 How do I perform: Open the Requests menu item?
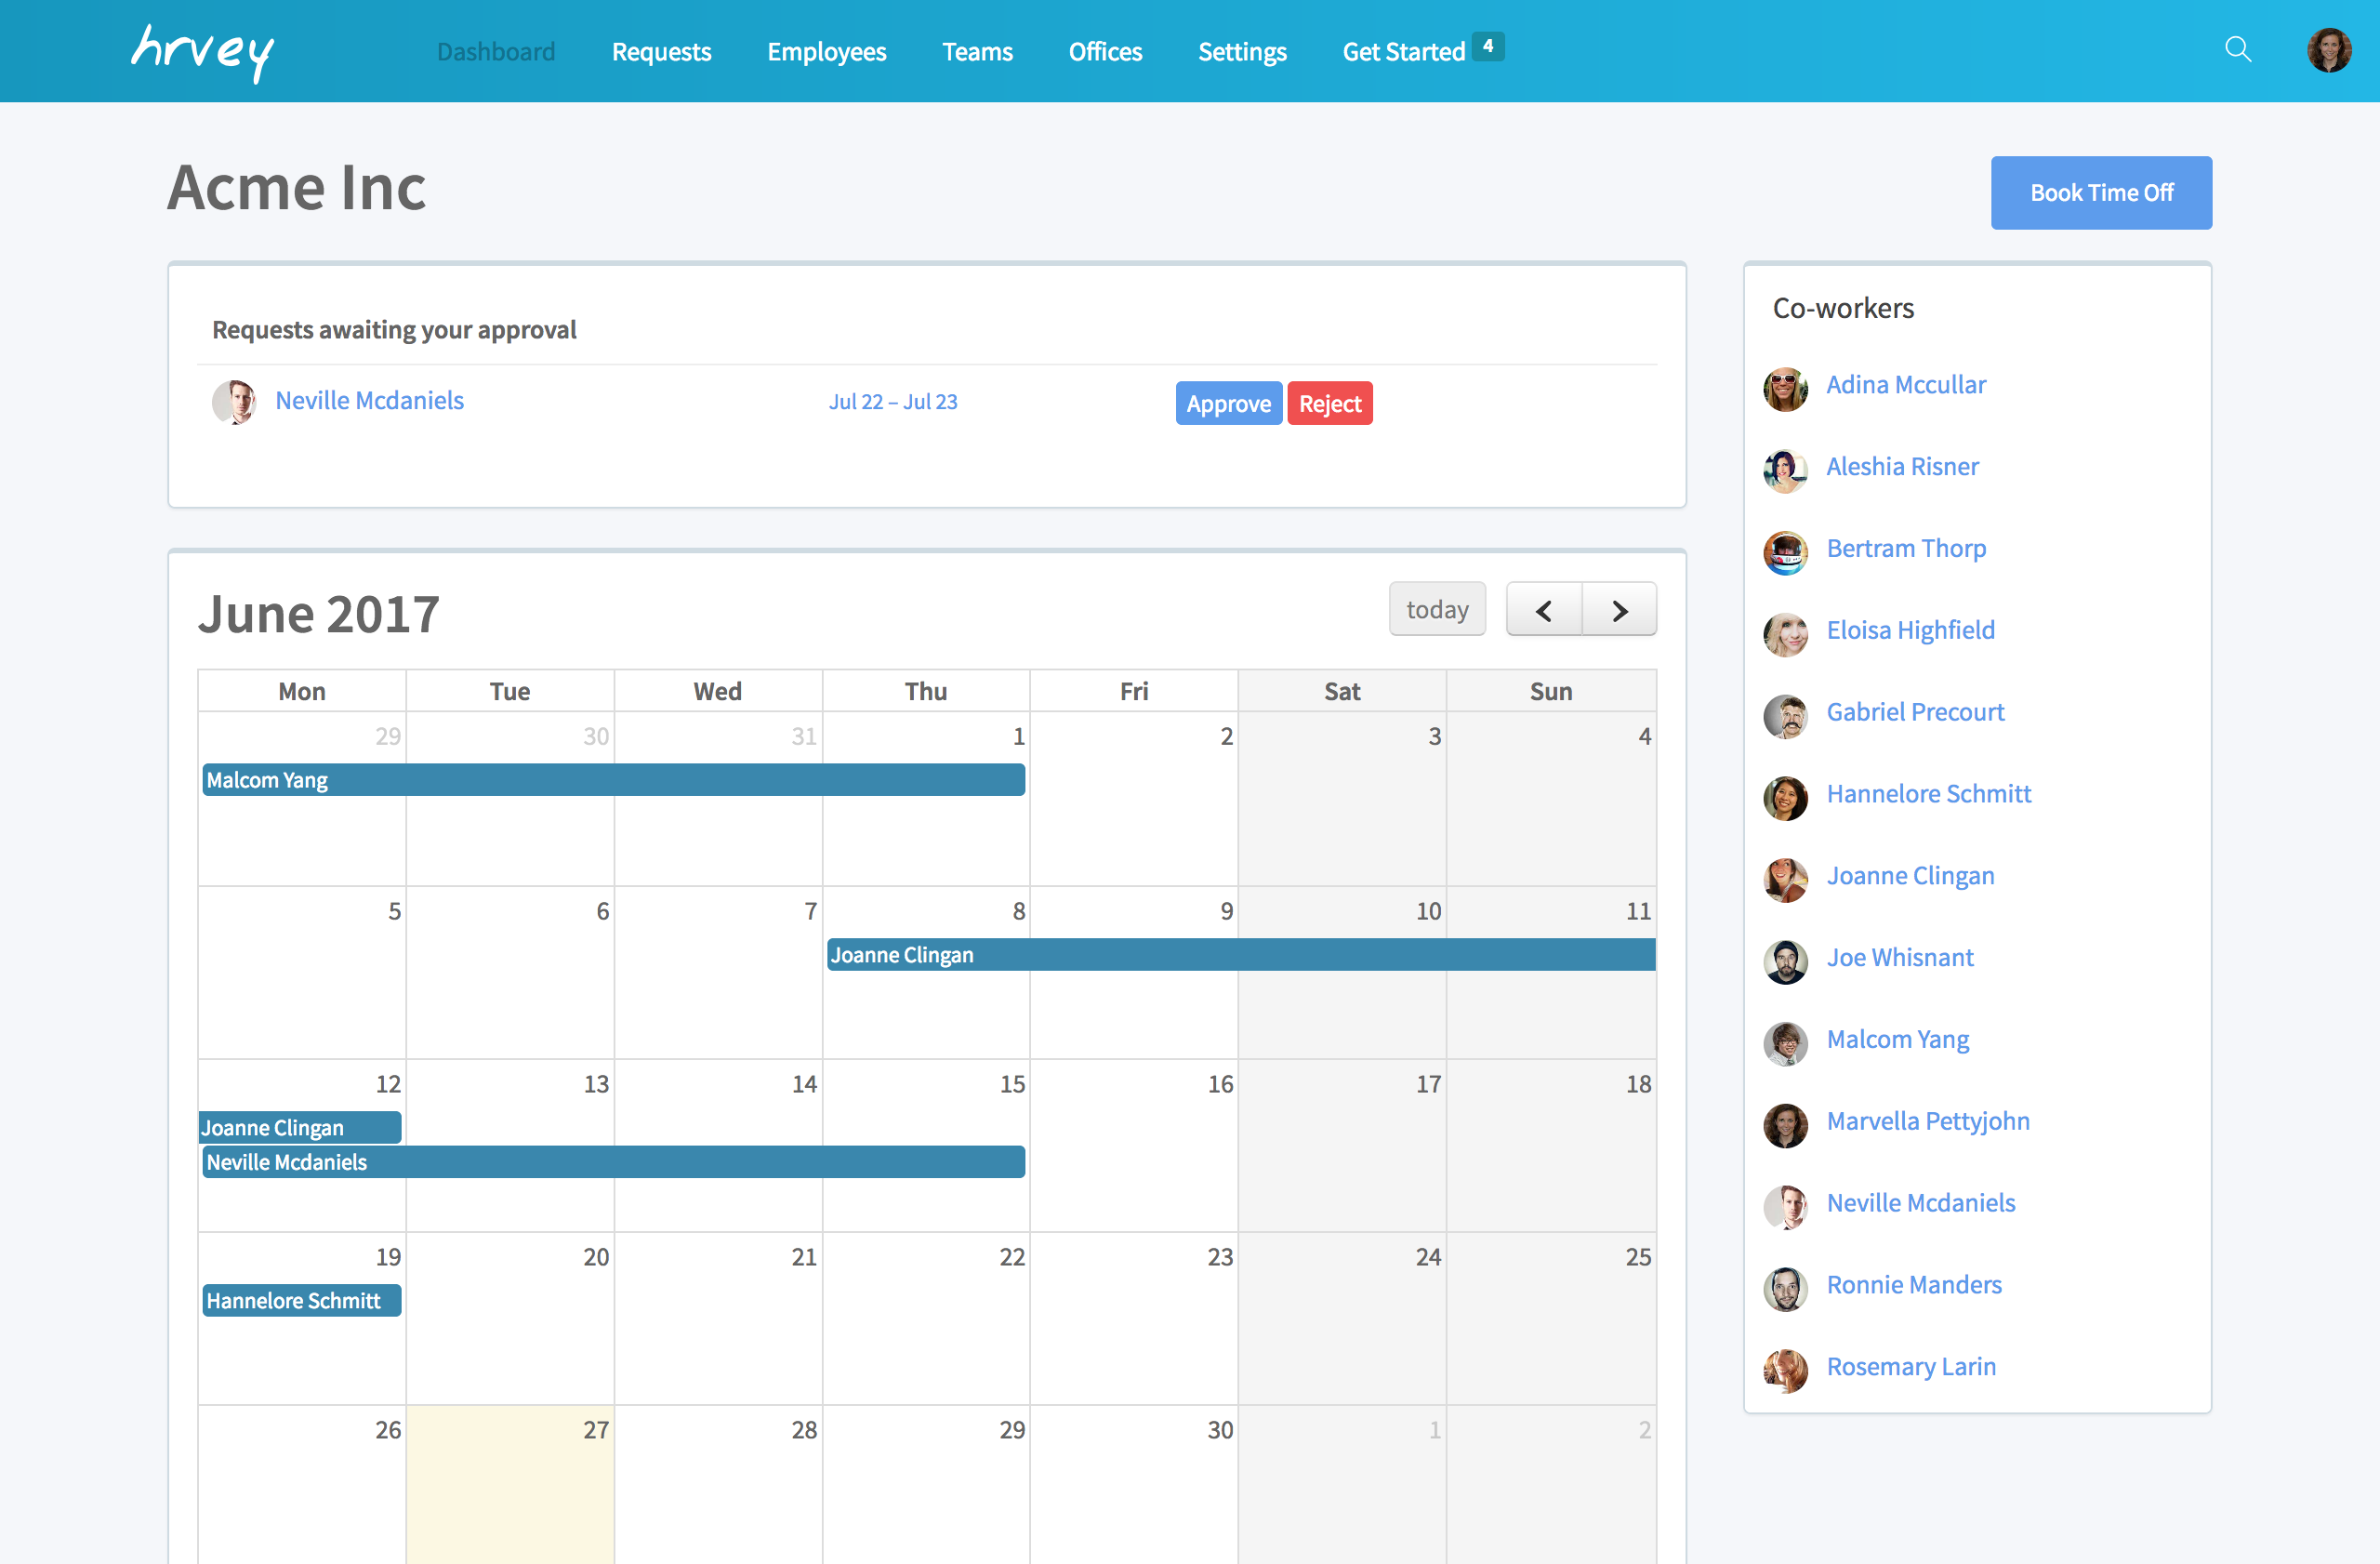pyautogui.click(x=661, y=52)
